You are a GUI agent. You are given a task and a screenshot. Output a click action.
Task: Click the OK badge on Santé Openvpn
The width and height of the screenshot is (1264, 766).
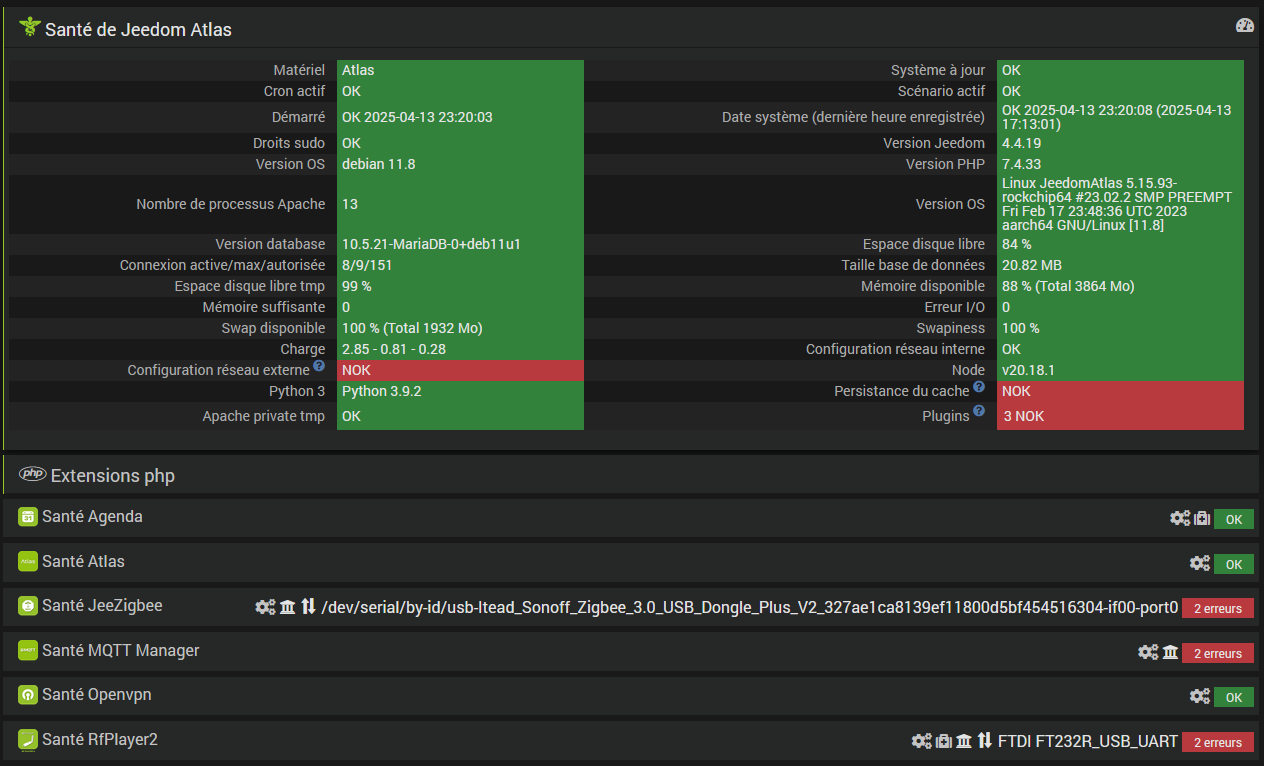click(1233, 697)
